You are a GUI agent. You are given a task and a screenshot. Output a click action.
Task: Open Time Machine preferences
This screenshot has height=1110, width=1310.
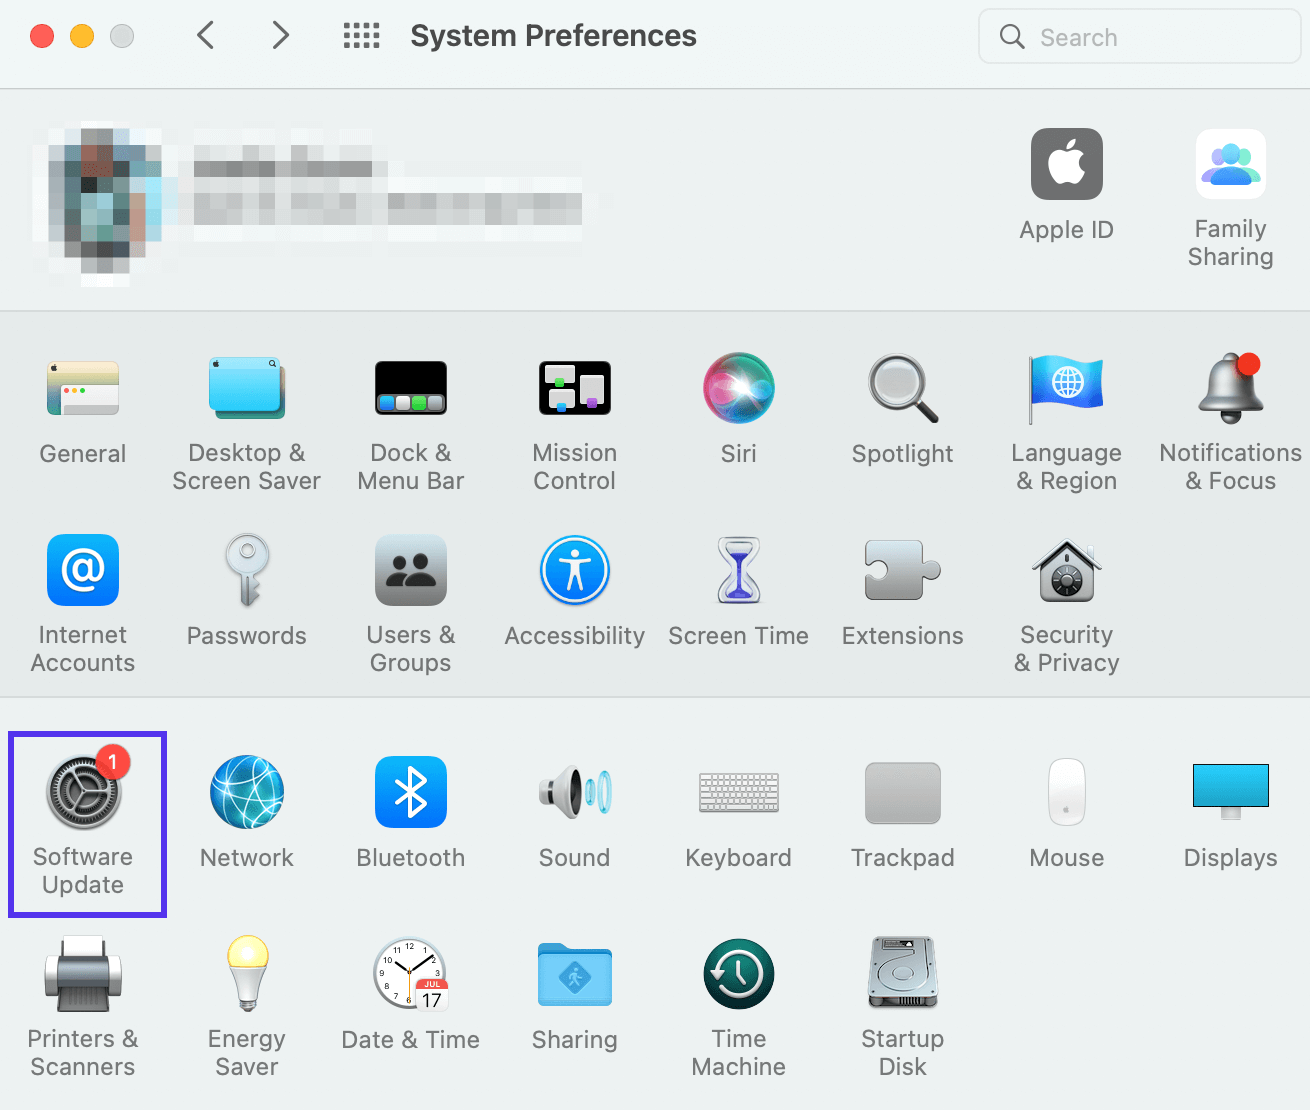point(738,1000)
